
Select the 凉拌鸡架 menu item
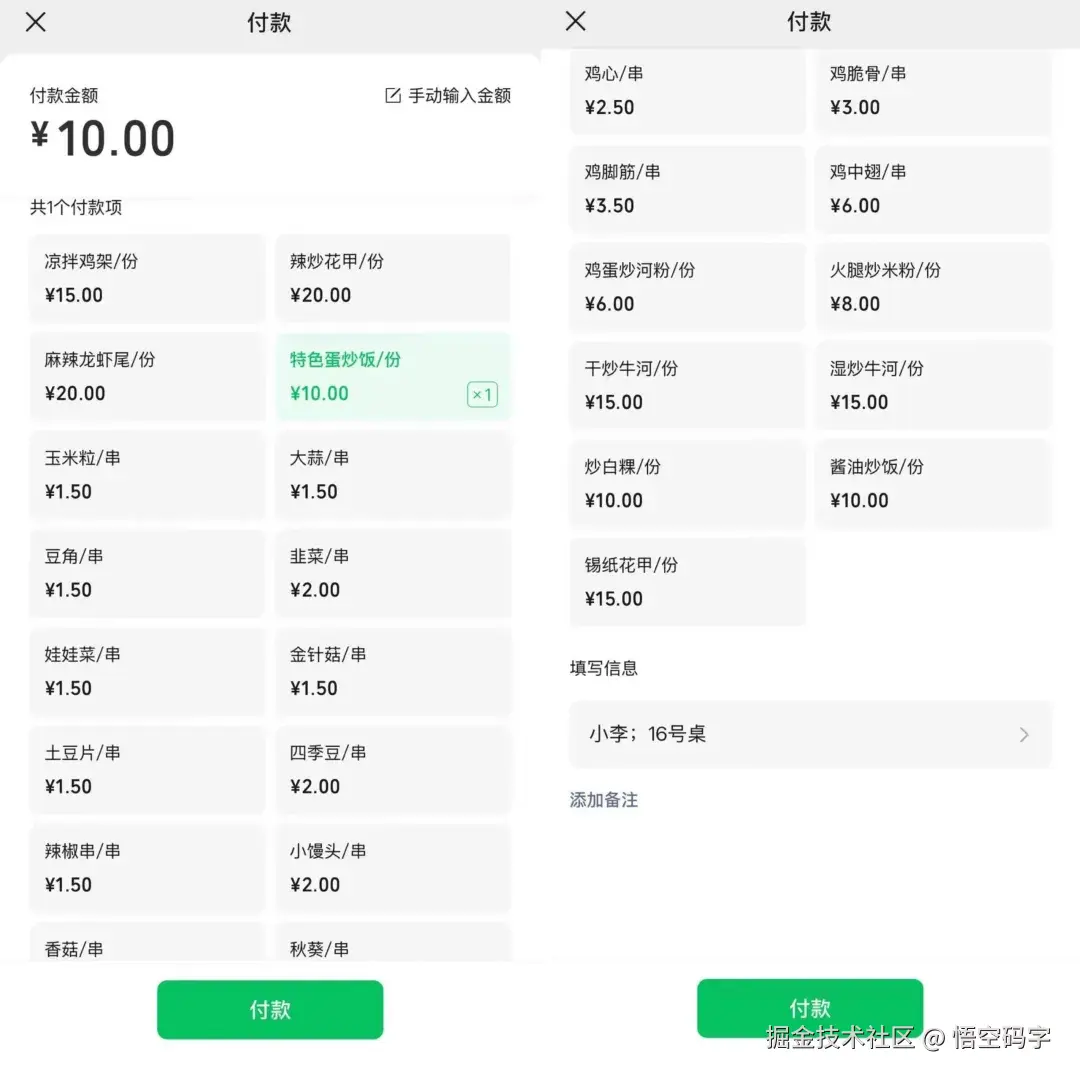pos(146,278)
